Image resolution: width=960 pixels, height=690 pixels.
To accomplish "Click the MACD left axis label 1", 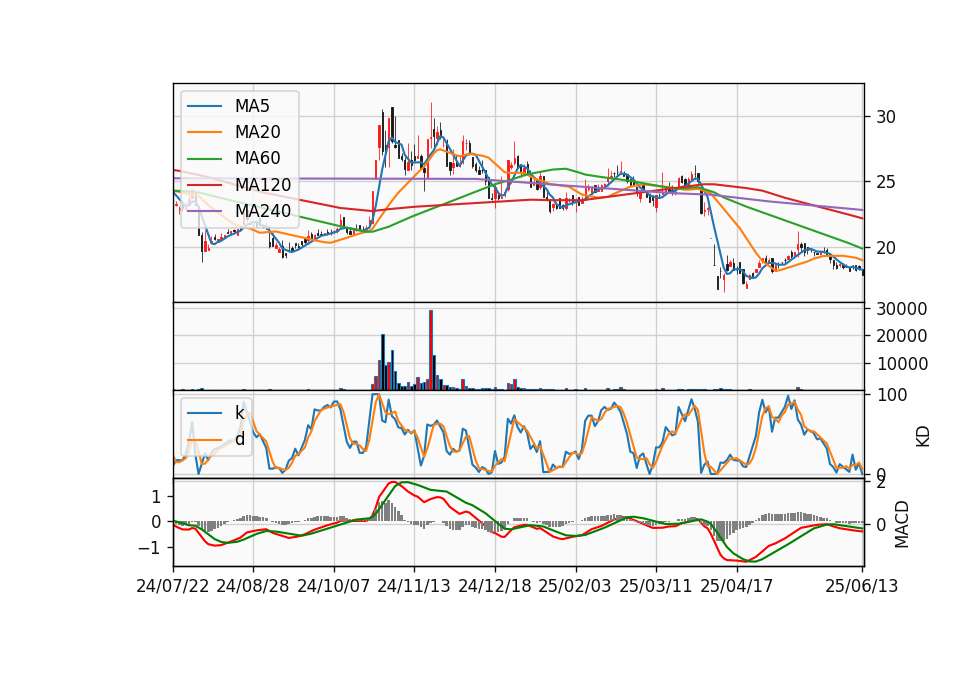I will coord(156,497).
